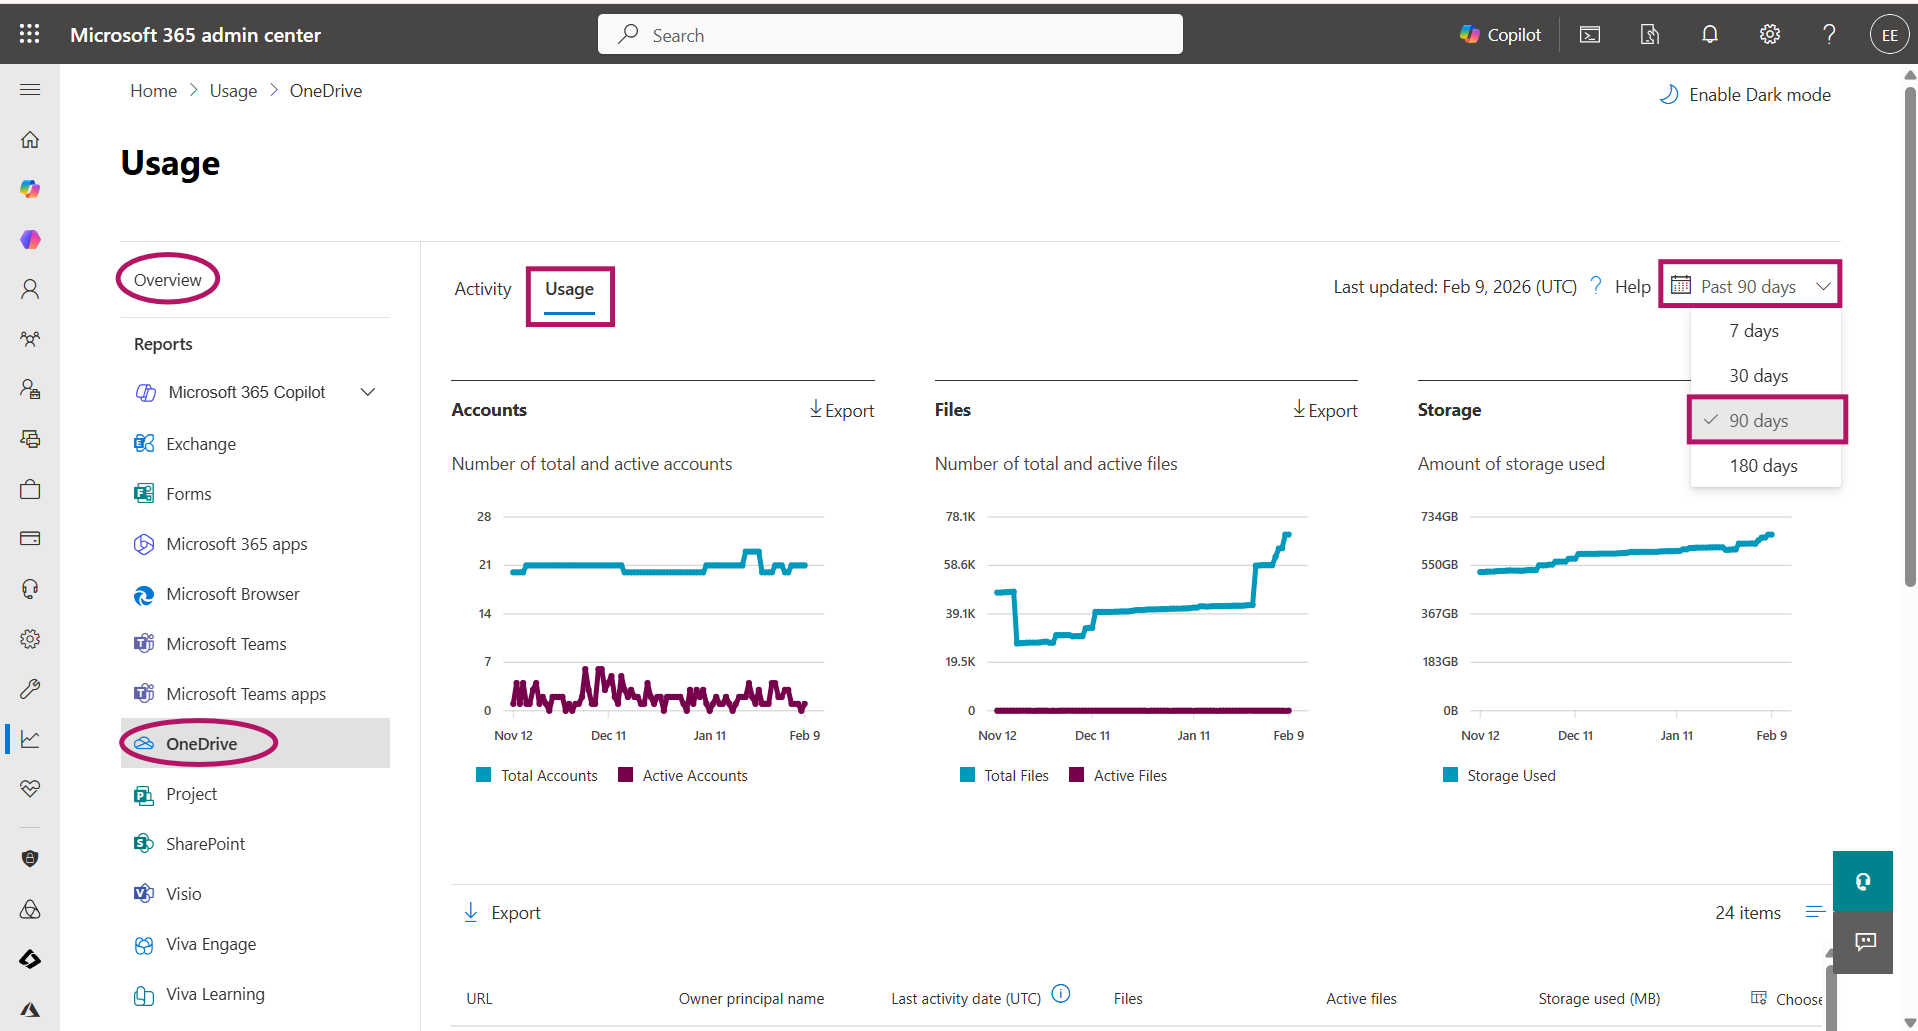Screen dimensions: 1918x1031
Task: Open the app launcher waffle icon
Action: tap(30, 34)
